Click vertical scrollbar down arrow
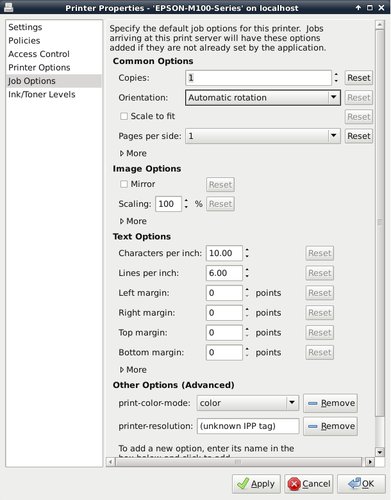 coord(379,452)
